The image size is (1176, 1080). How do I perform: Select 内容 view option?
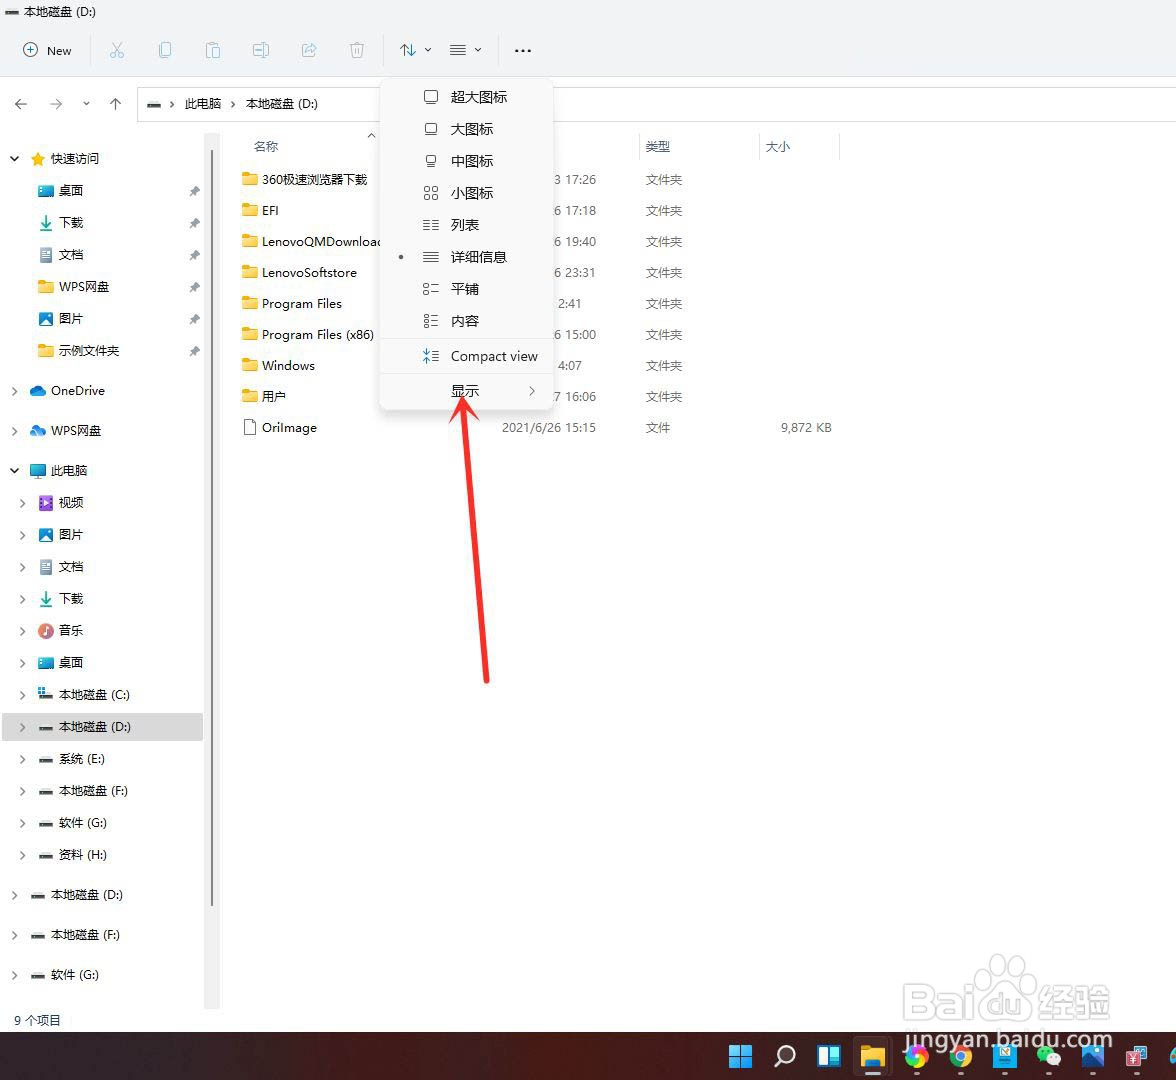466,321
